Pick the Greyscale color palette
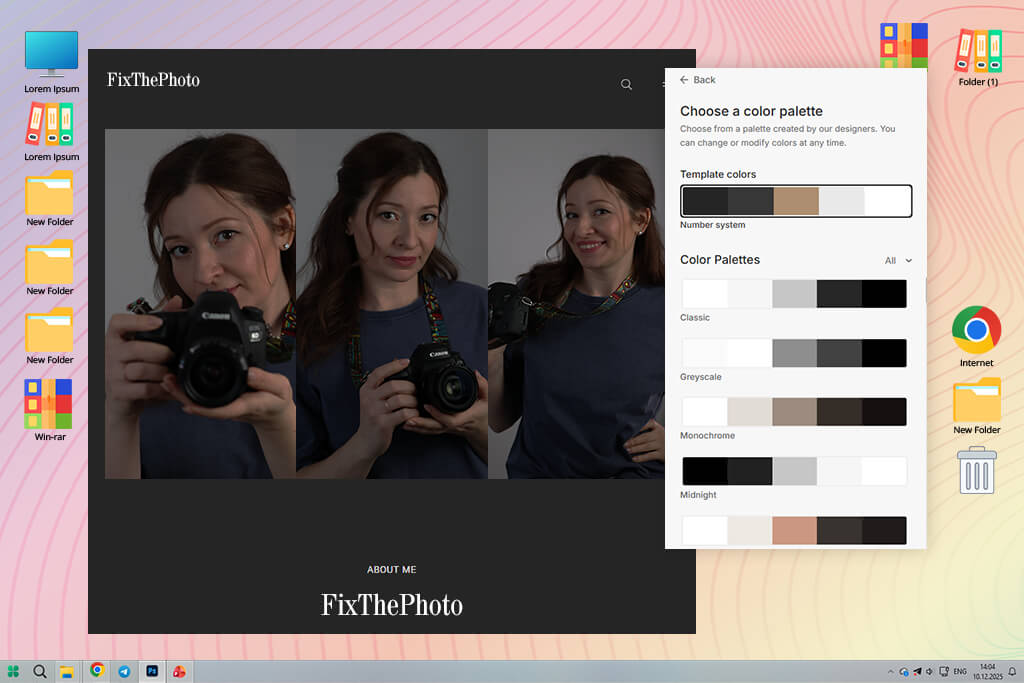 click(x=794, y=353)
